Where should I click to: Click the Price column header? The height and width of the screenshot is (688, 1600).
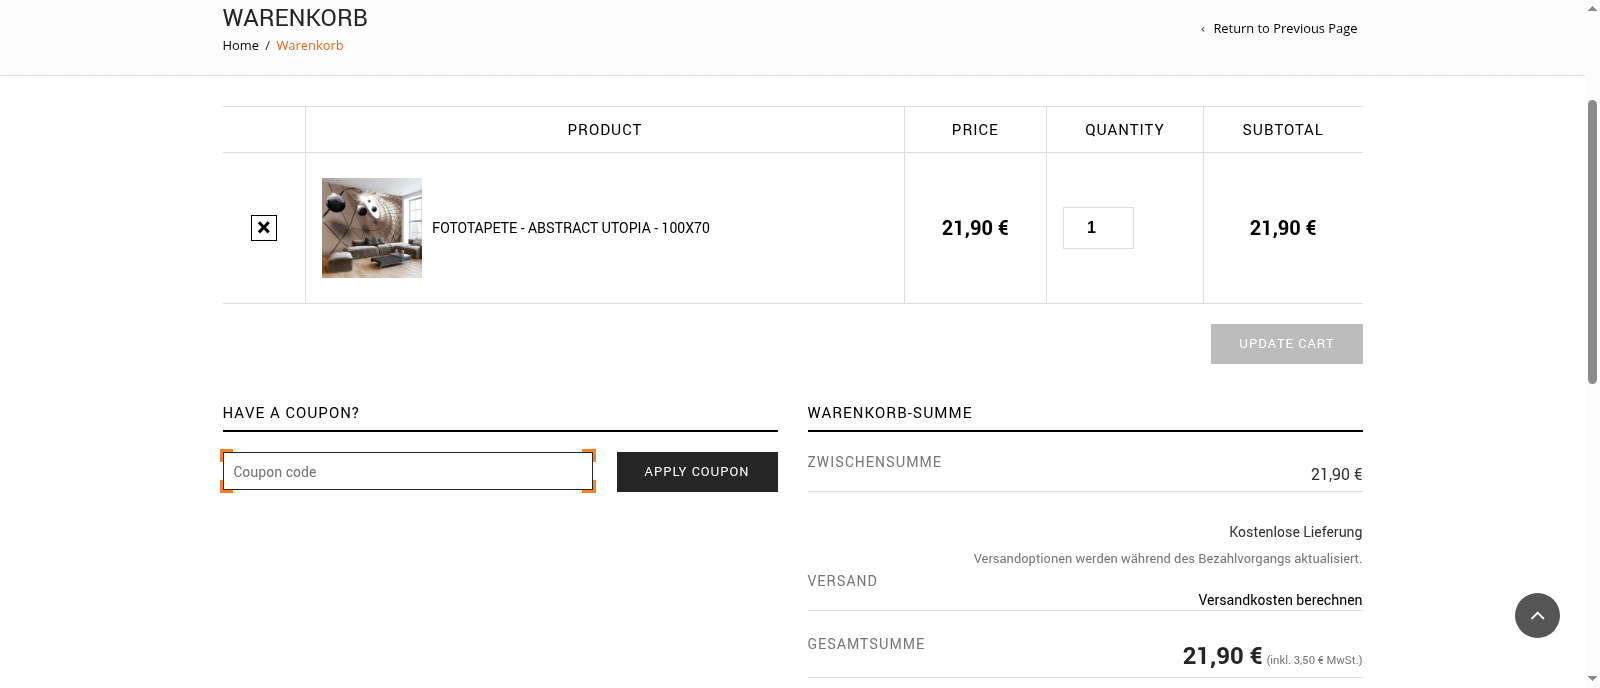tap(975, 130)
